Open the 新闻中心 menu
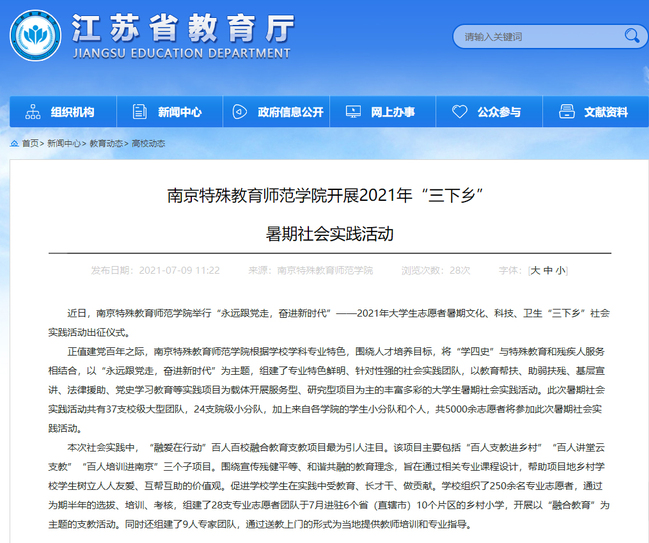The height and width of the screenshot is (543, 649). tap(170, 112)
